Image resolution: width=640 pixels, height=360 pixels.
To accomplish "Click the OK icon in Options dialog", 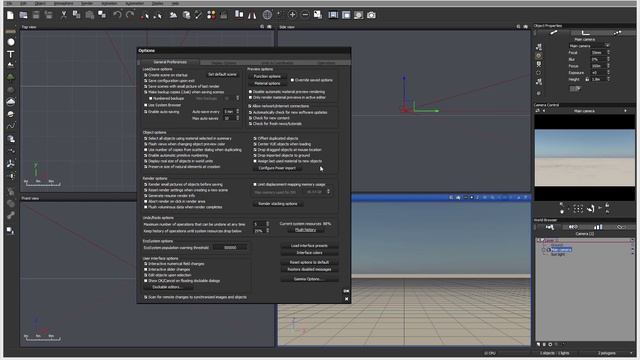I will [x=346, y=291].
